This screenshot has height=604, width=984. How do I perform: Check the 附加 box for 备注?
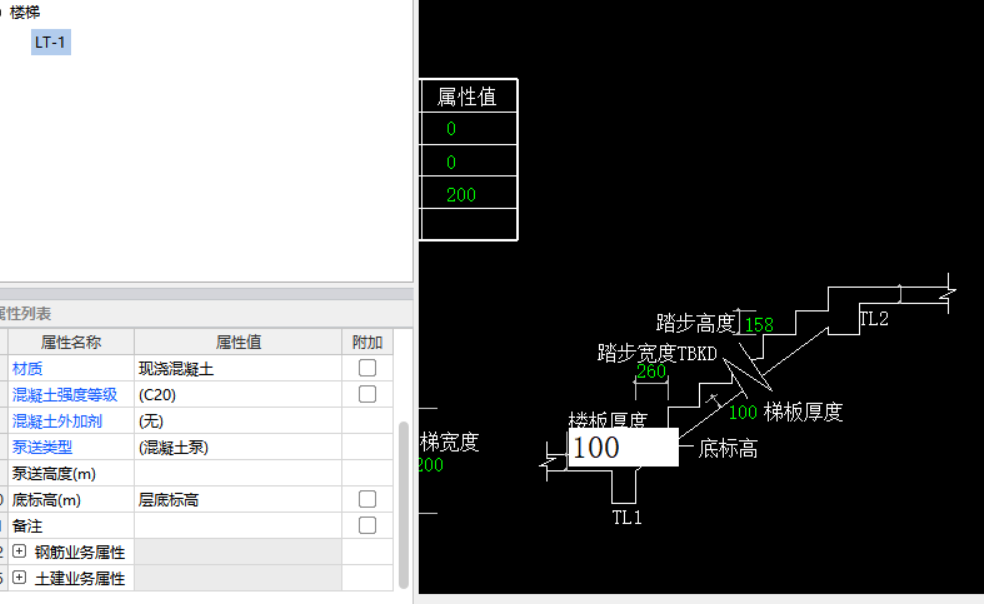(367, 526)
